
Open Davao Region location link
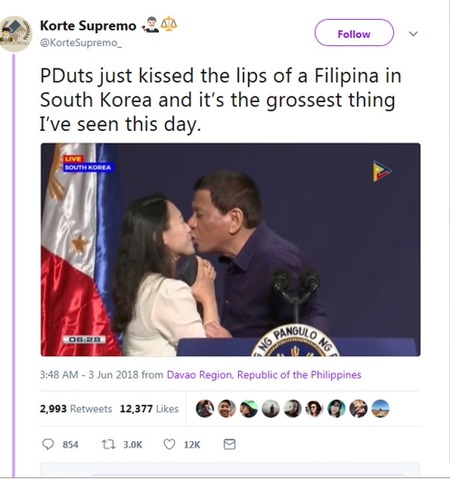click(264, 375)
